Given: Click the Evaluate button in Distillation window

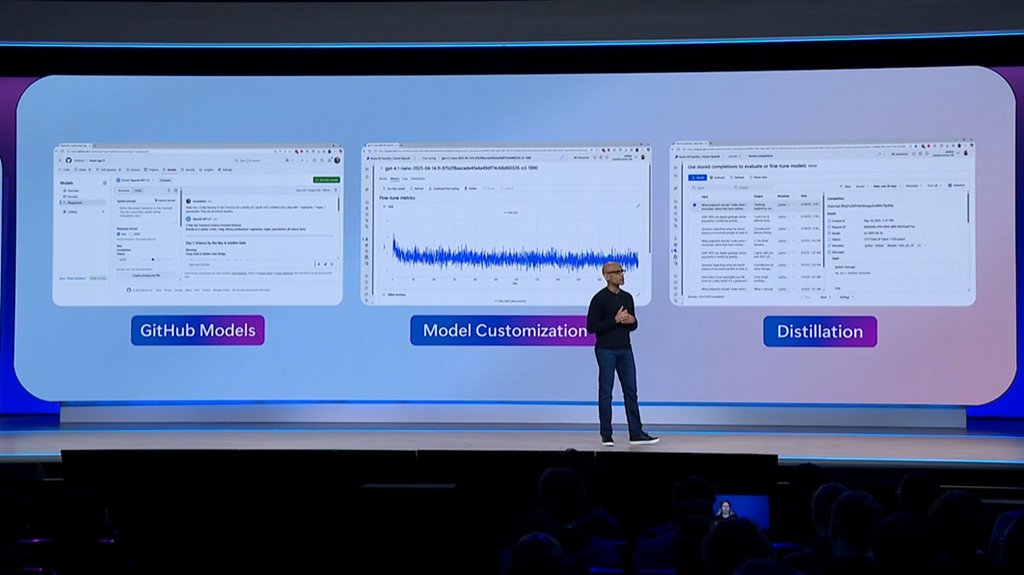Looking at the screenshot, I should click(717, 178).
